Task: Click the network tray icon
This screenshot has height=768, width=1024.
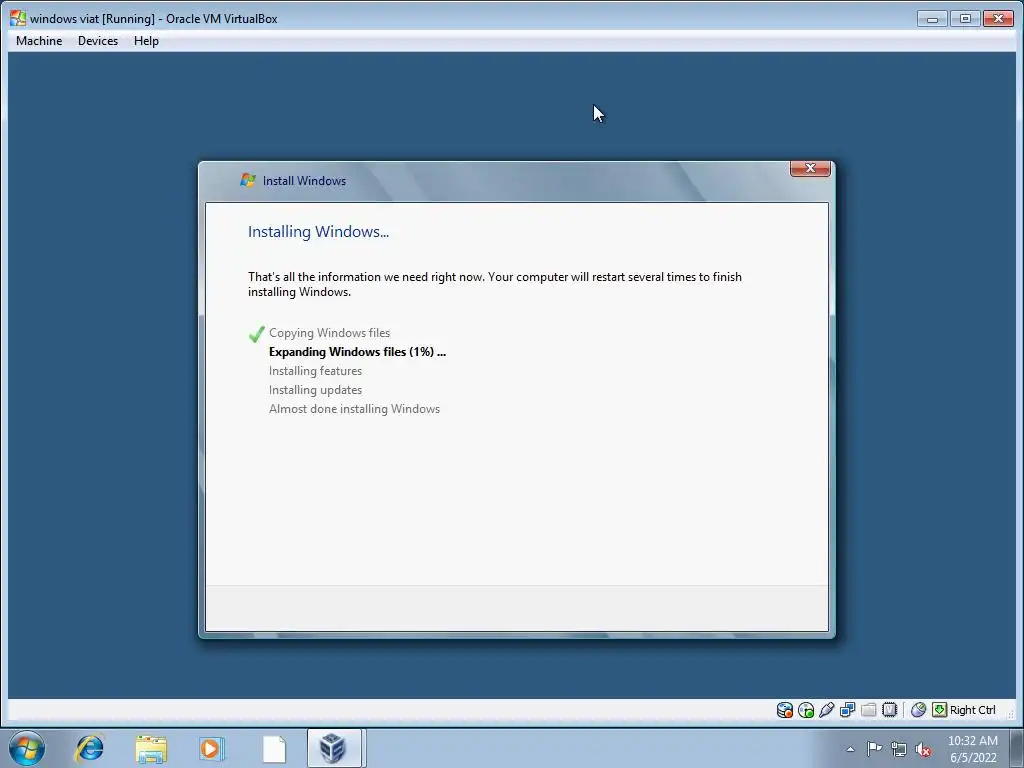Action: click(x=899, y=749)
